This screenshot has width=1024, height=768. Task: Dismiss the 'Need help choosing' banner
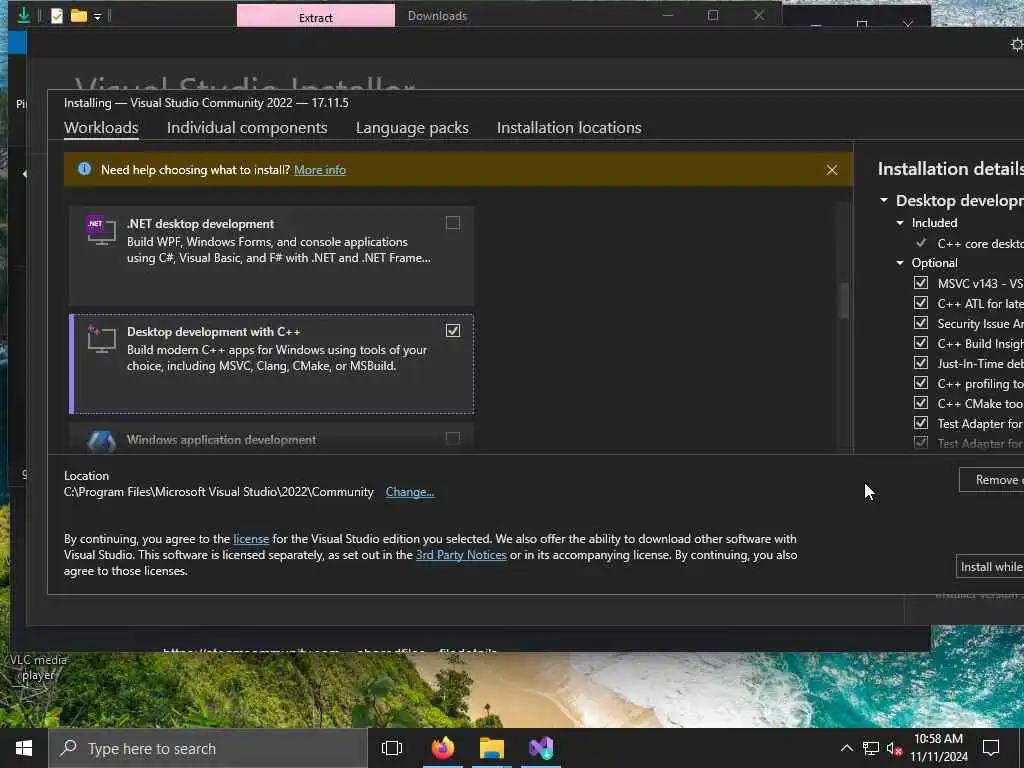[831, 170]
